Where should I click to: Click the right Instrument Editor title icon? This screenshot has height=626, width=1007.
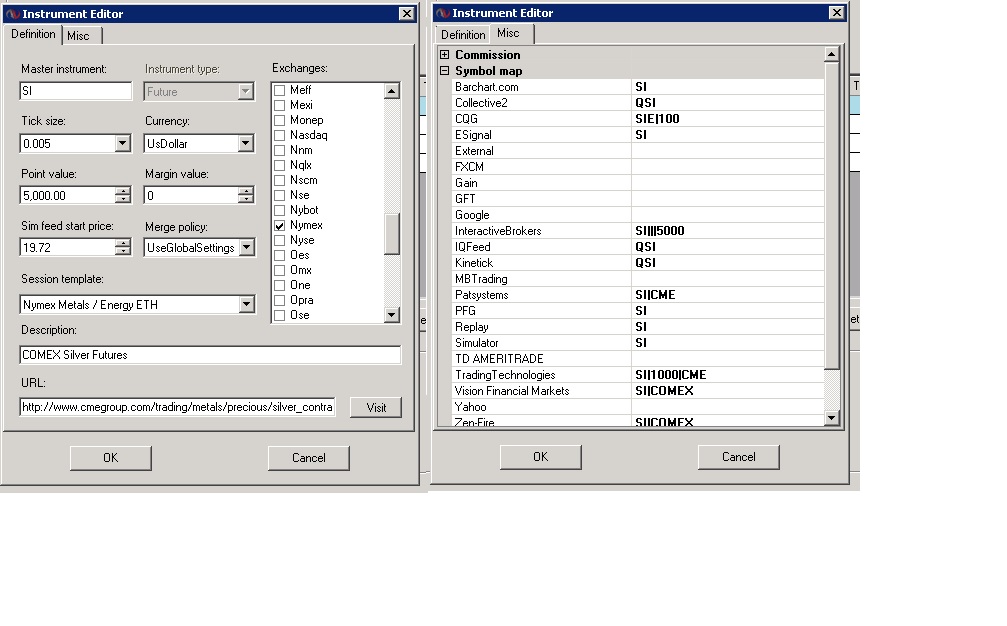[442, 13]
